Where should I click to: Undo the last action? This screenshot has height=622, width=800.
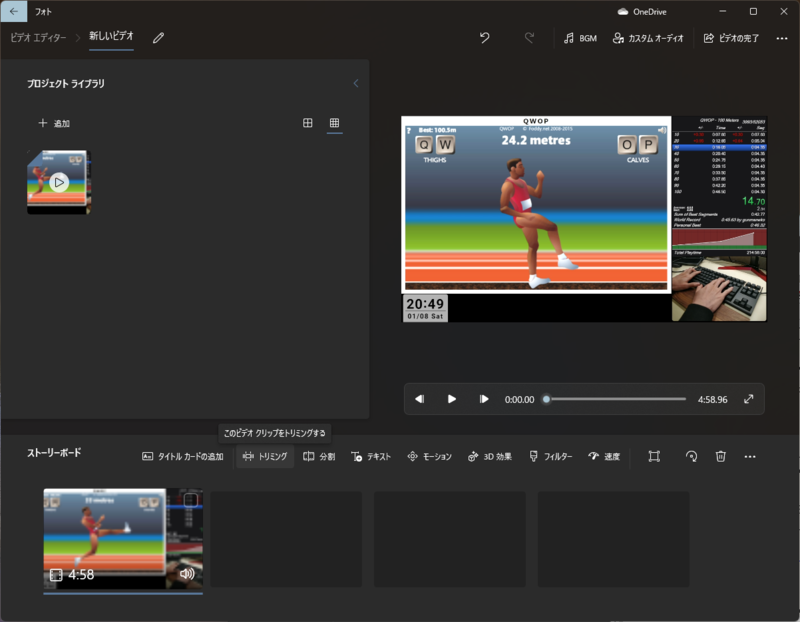click(x=484, y=38)
